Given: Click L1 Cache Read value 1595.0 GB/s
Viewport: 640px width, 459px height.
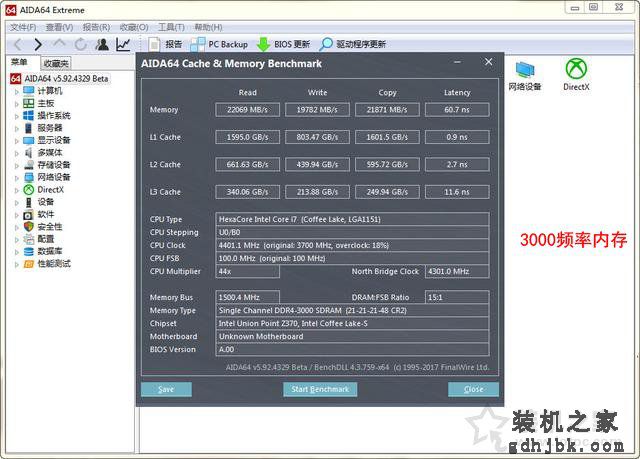Looking at the screenshot, I should (247, 137).
